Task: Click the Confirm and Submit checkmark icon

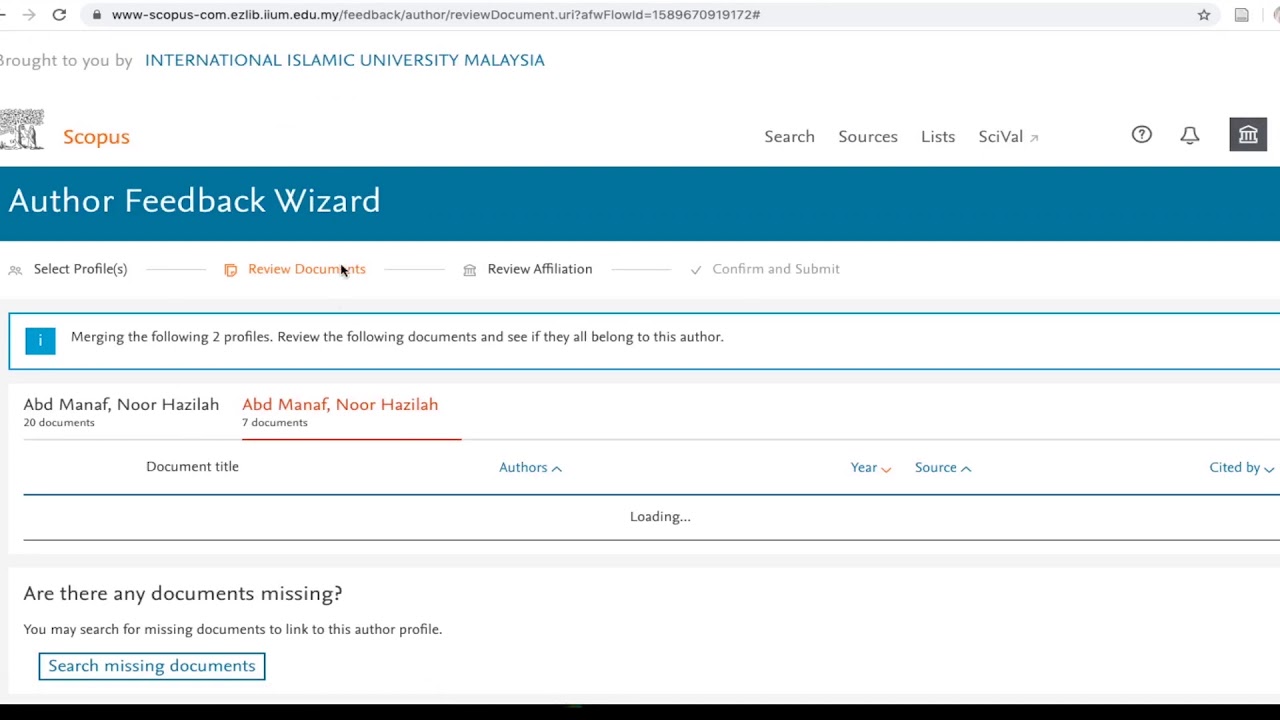Action: click(x=696, y=270)
